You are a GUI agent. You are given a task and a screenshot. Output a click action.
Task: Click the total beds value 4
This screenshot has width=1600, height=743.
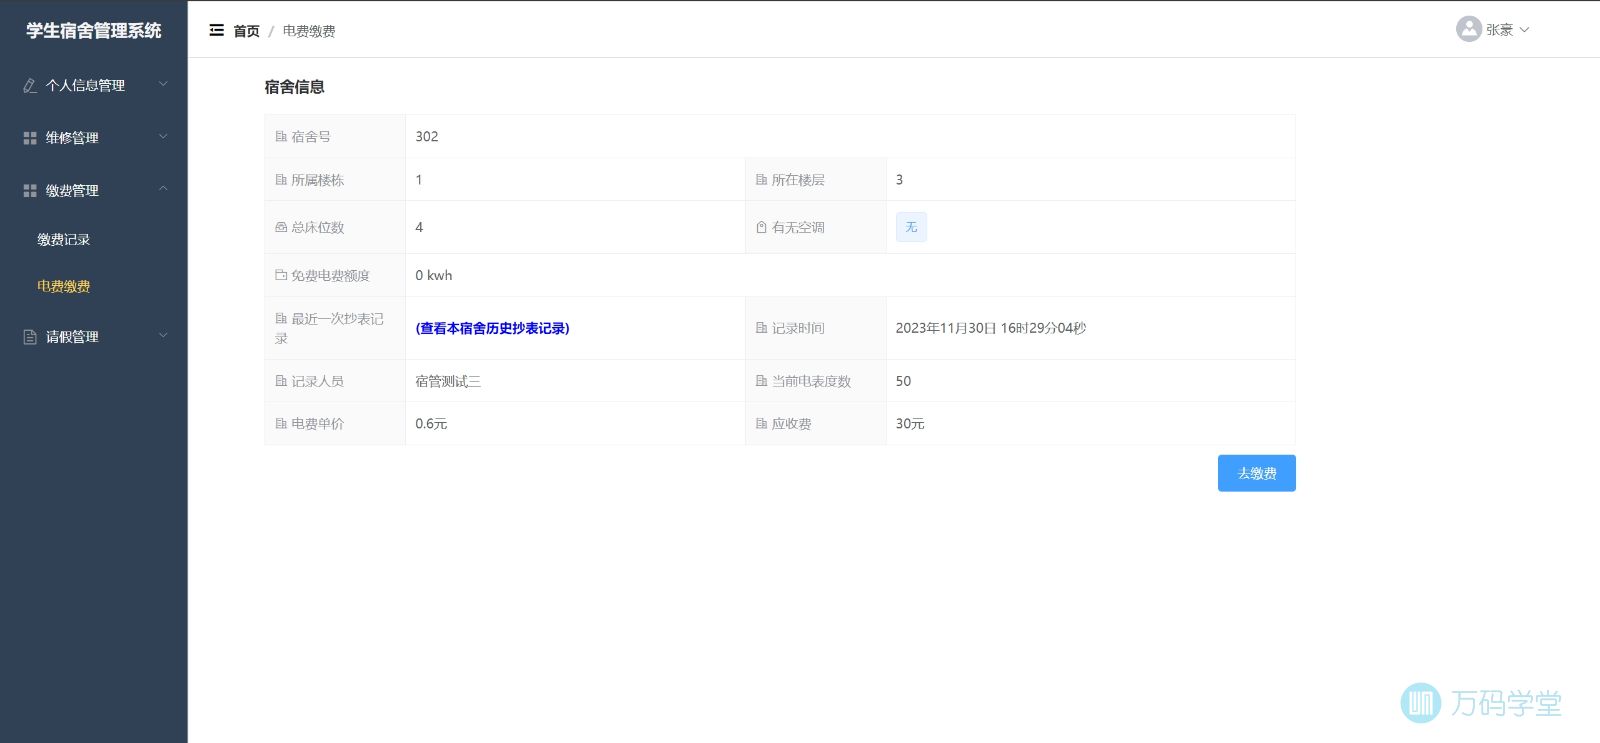419,228
